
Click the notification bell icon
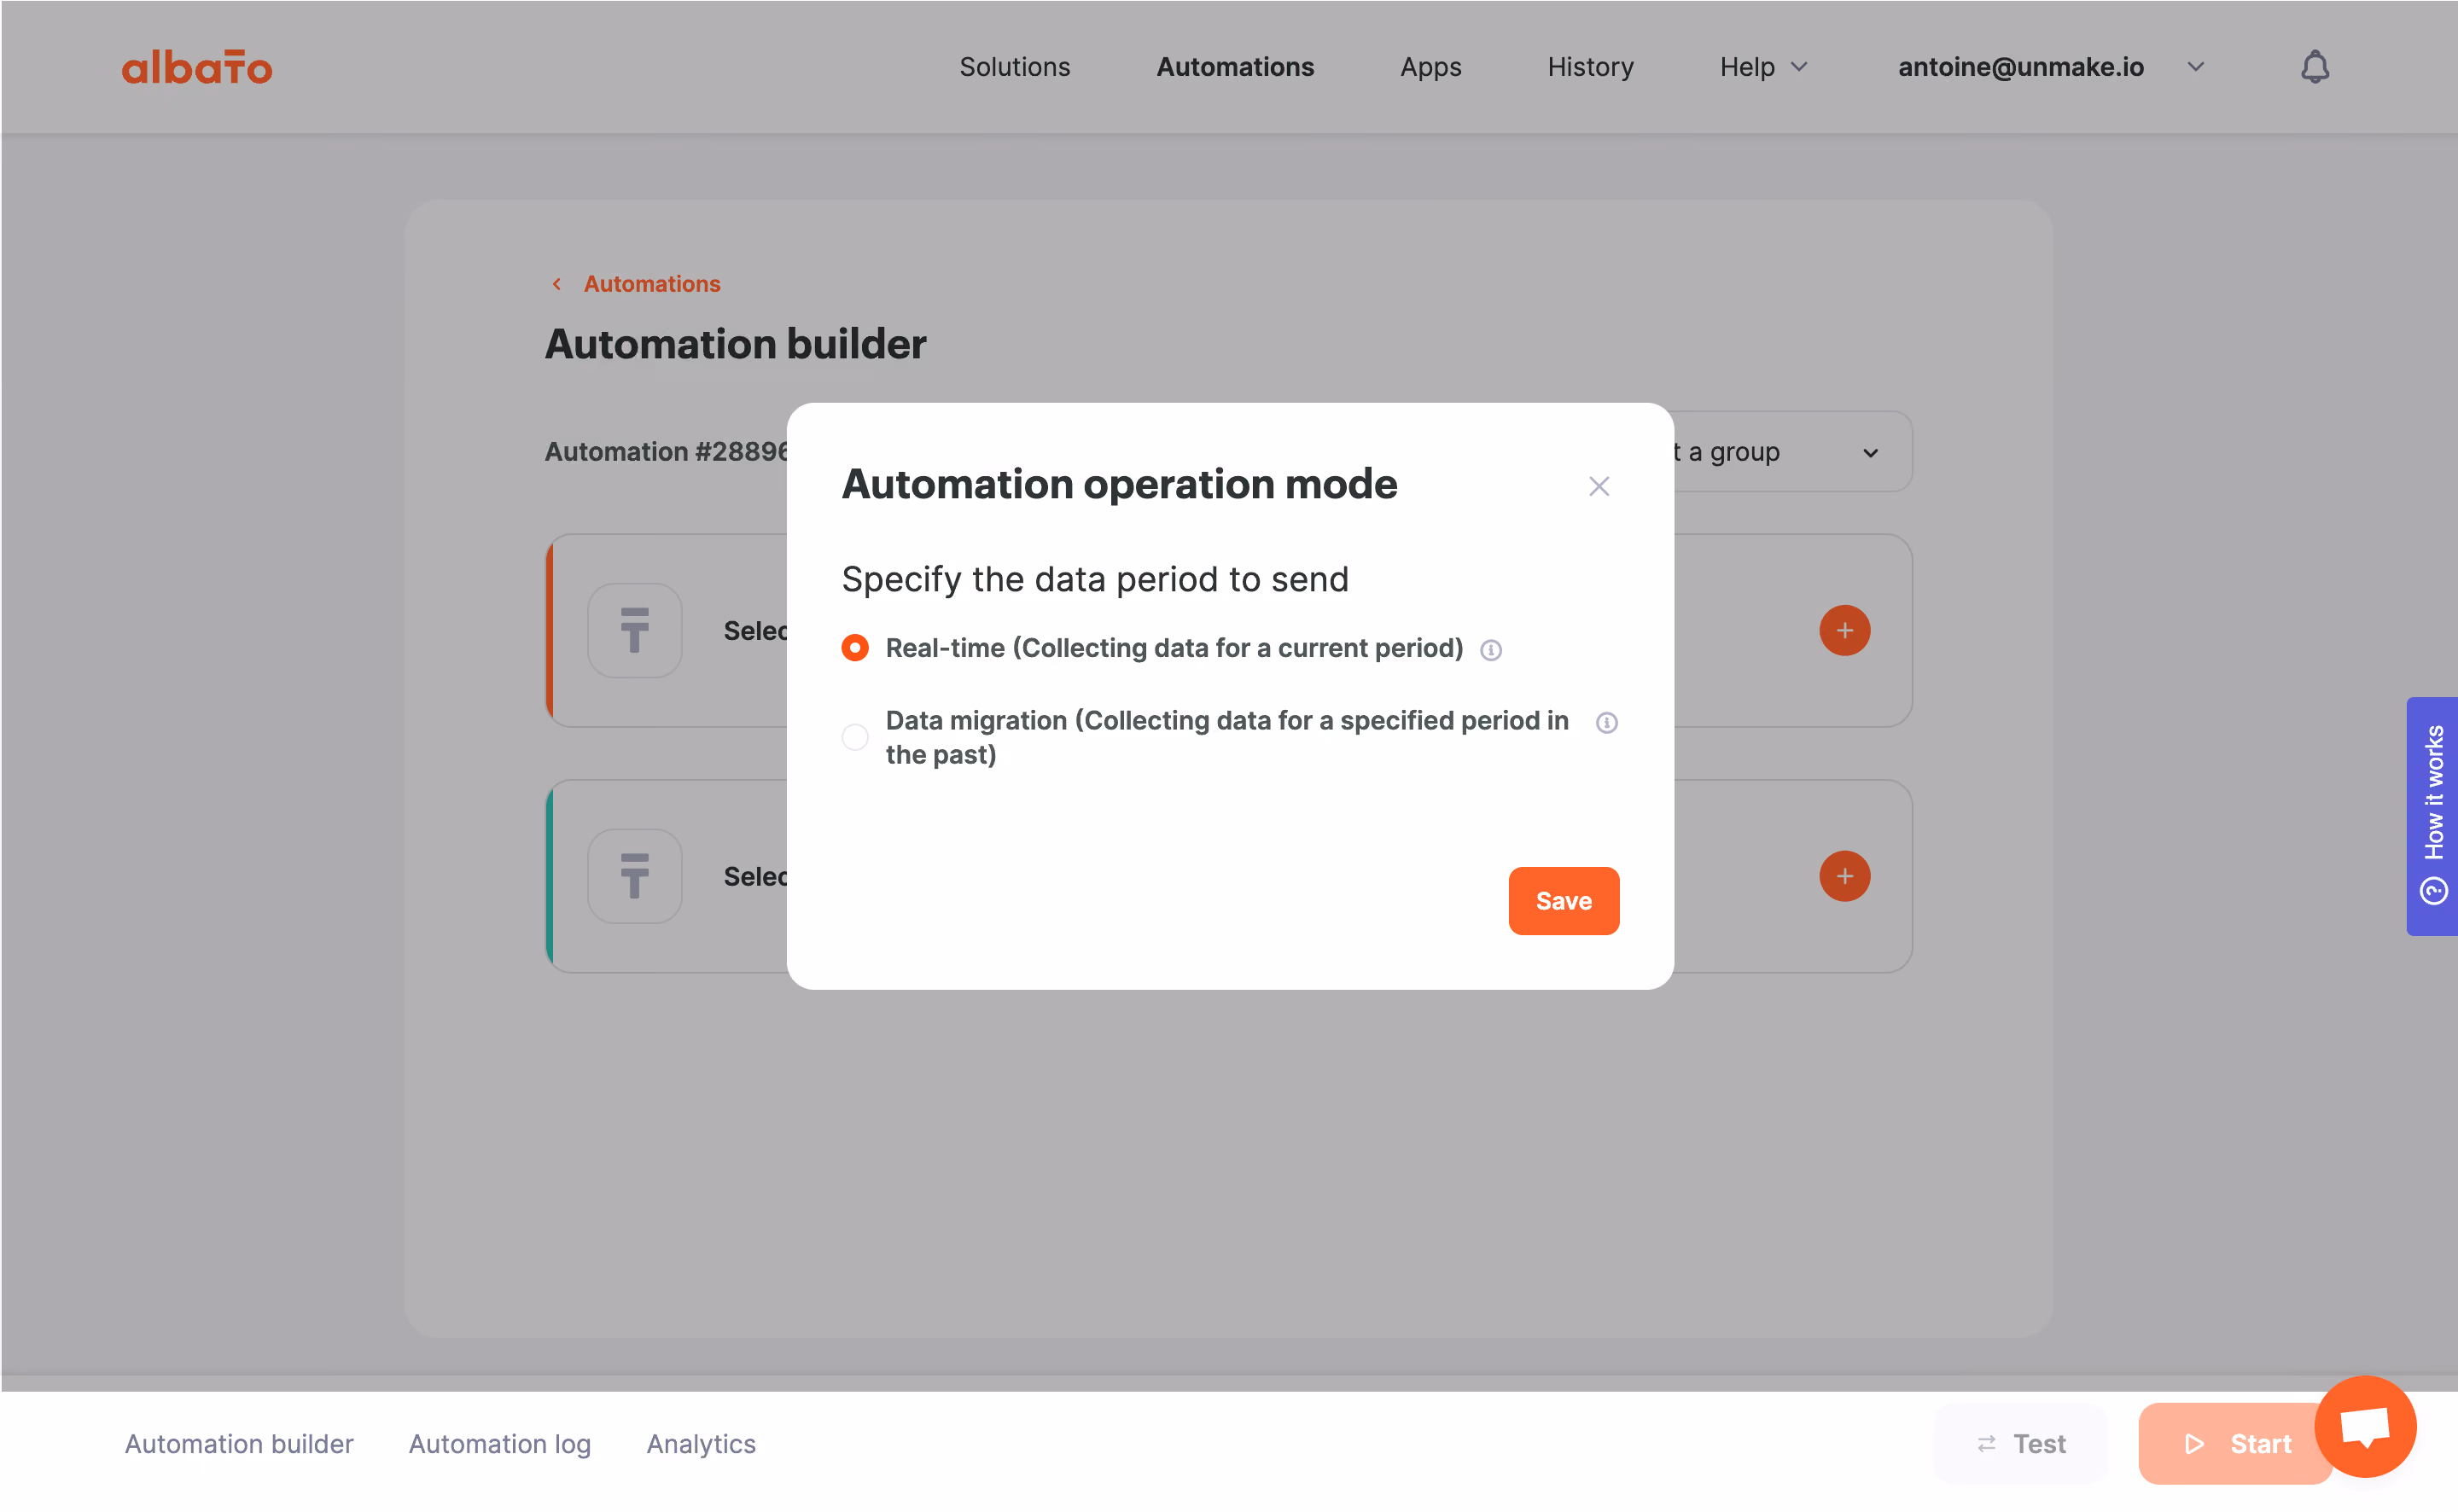coord(2314,67)
